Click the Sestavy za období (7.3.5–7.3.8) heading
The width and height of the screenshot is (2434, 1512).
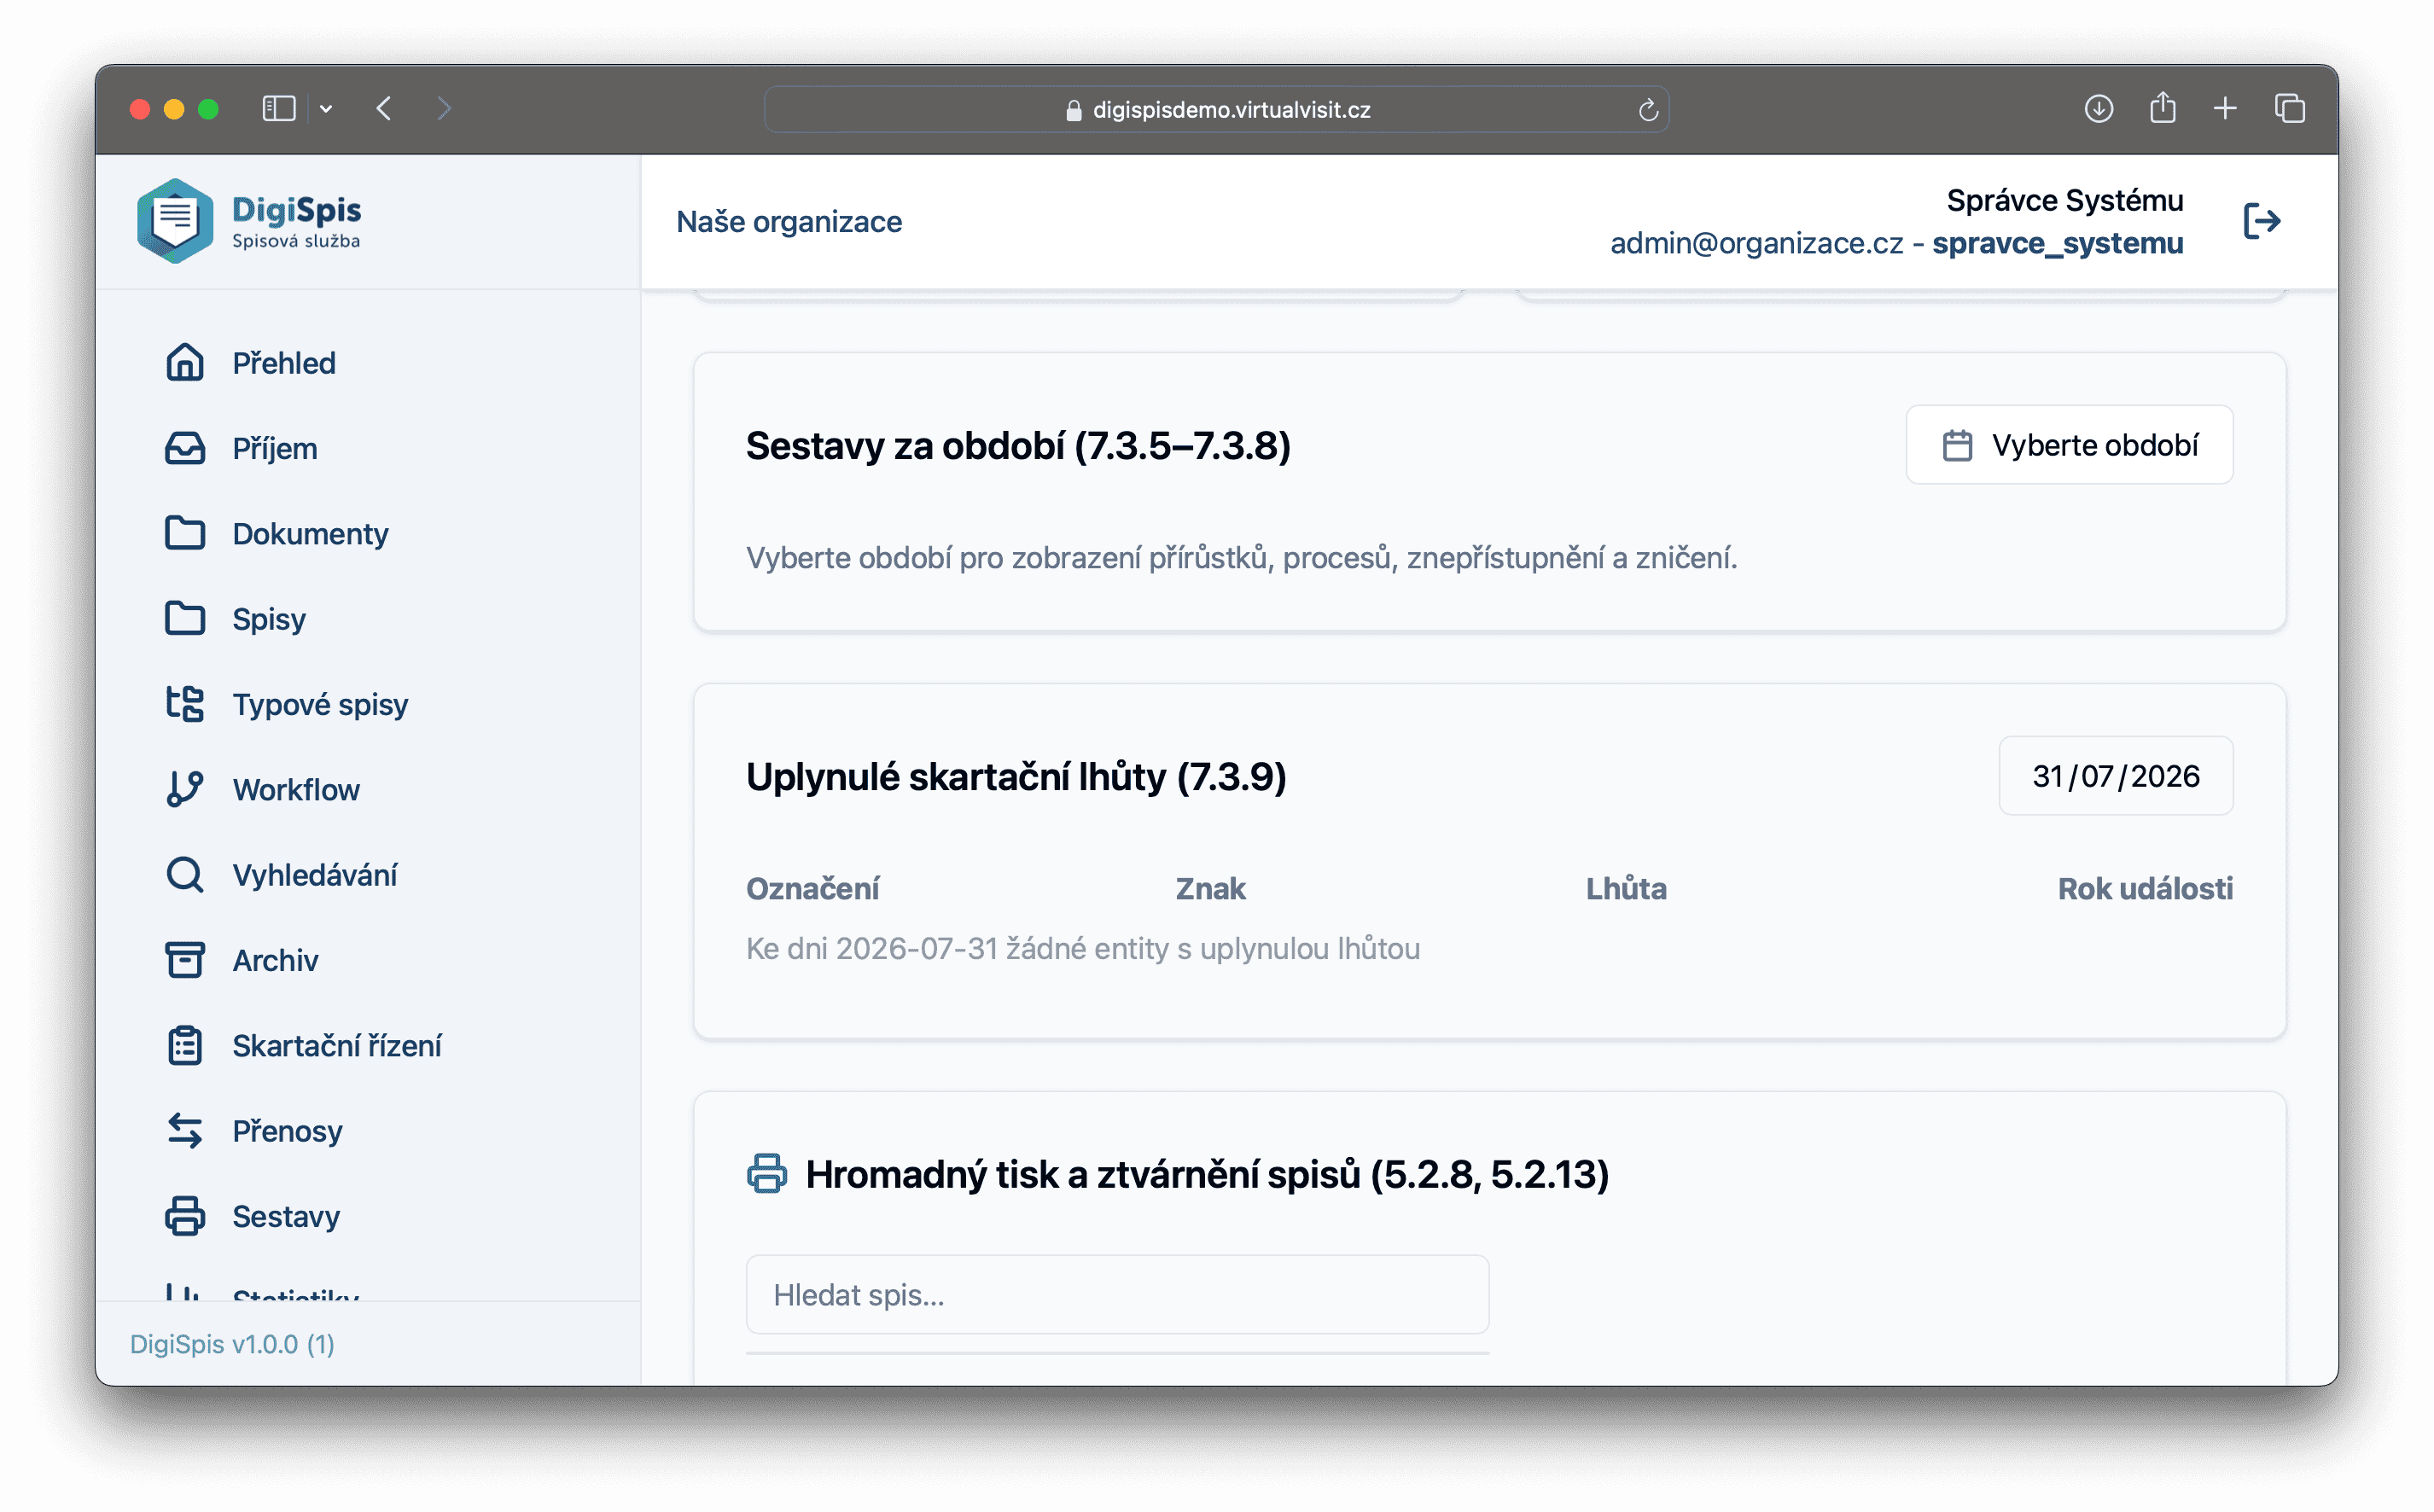point(1018,446)
